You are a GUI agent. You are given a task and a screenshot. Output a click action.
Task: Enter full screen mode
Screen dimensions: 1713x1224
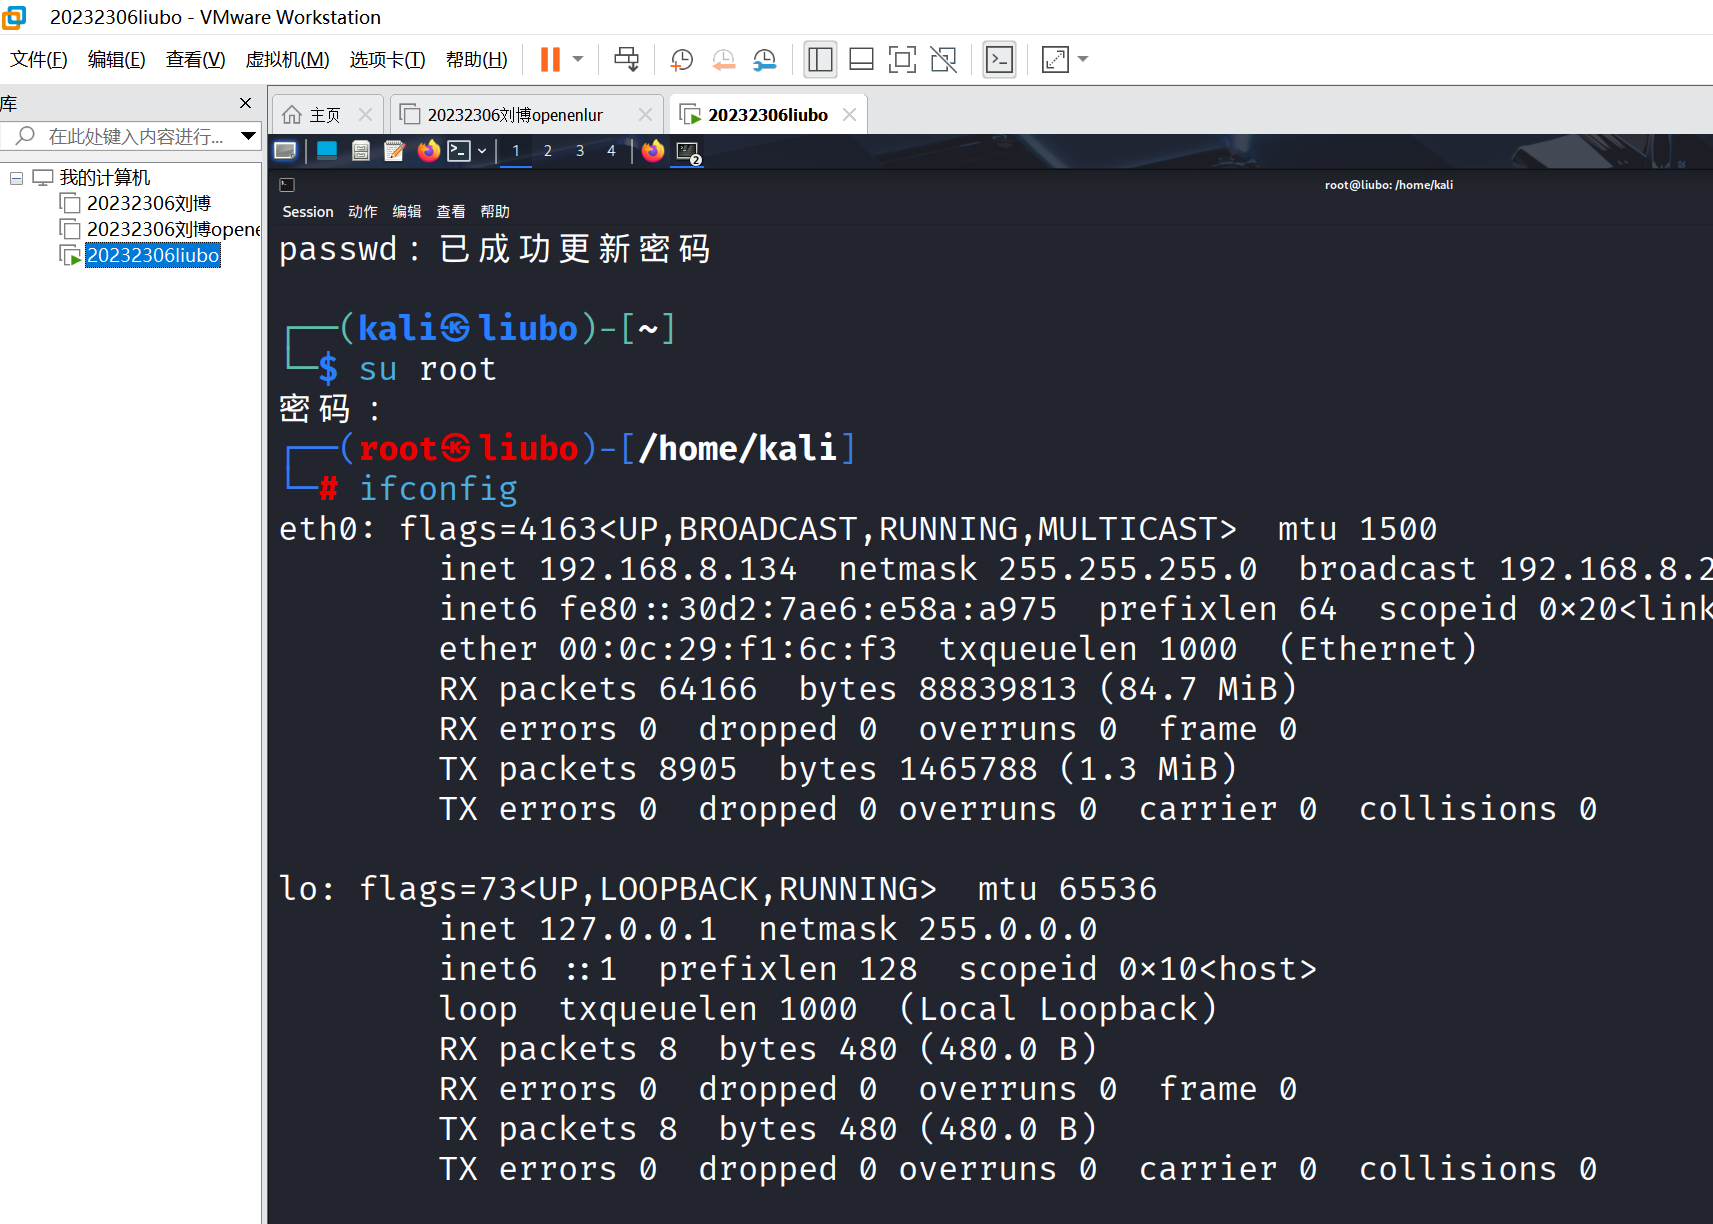pyautogui.click(x=902, y=60)
